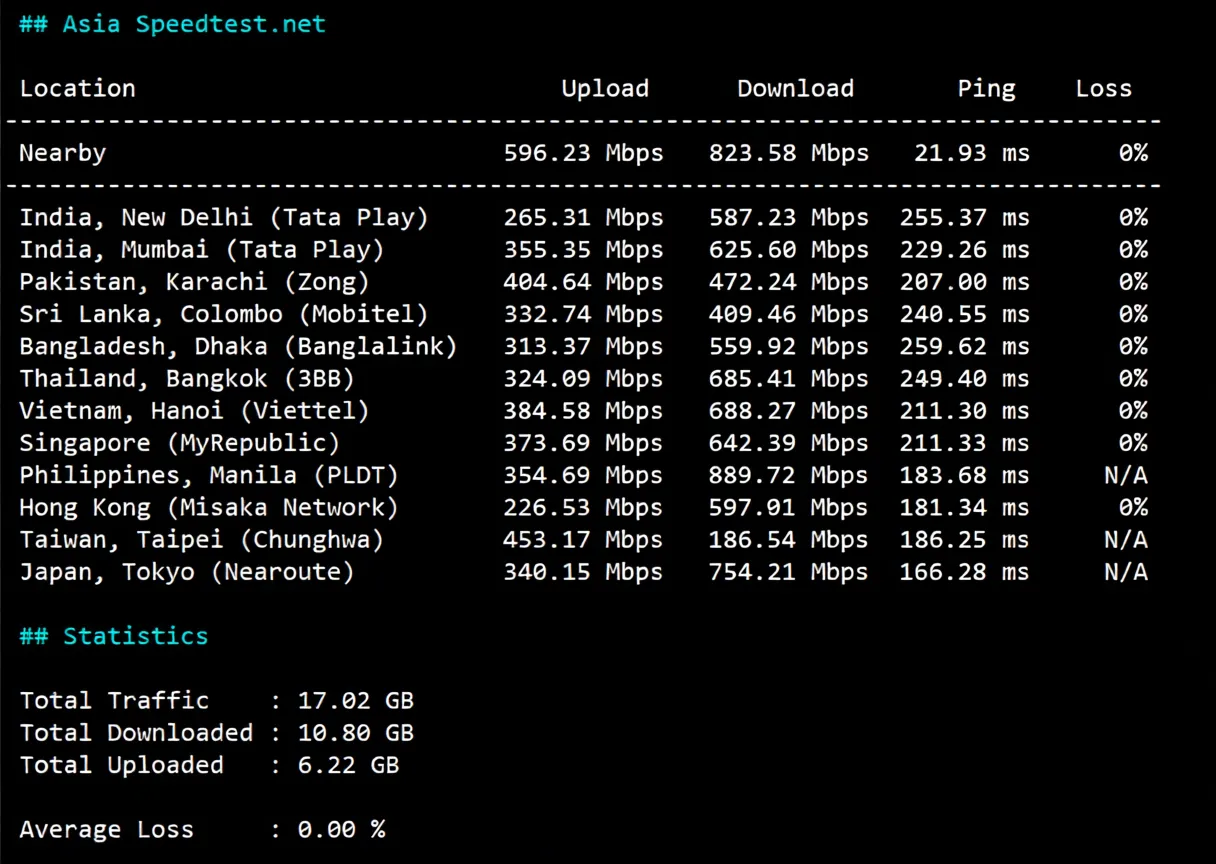Select the Total Downloaded 10.80 GB value
Screen dimensions: 1216x864
click(355, 732)
